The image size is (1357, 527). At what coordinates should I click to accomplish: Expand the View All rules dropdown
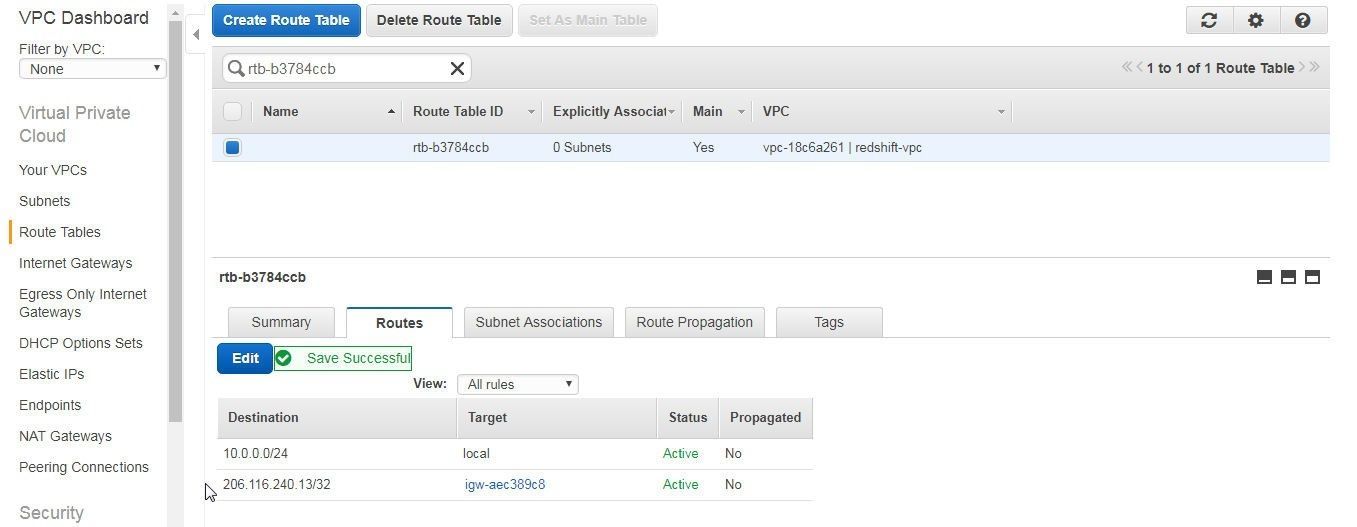pyautogui.click(x=517, y=384)
